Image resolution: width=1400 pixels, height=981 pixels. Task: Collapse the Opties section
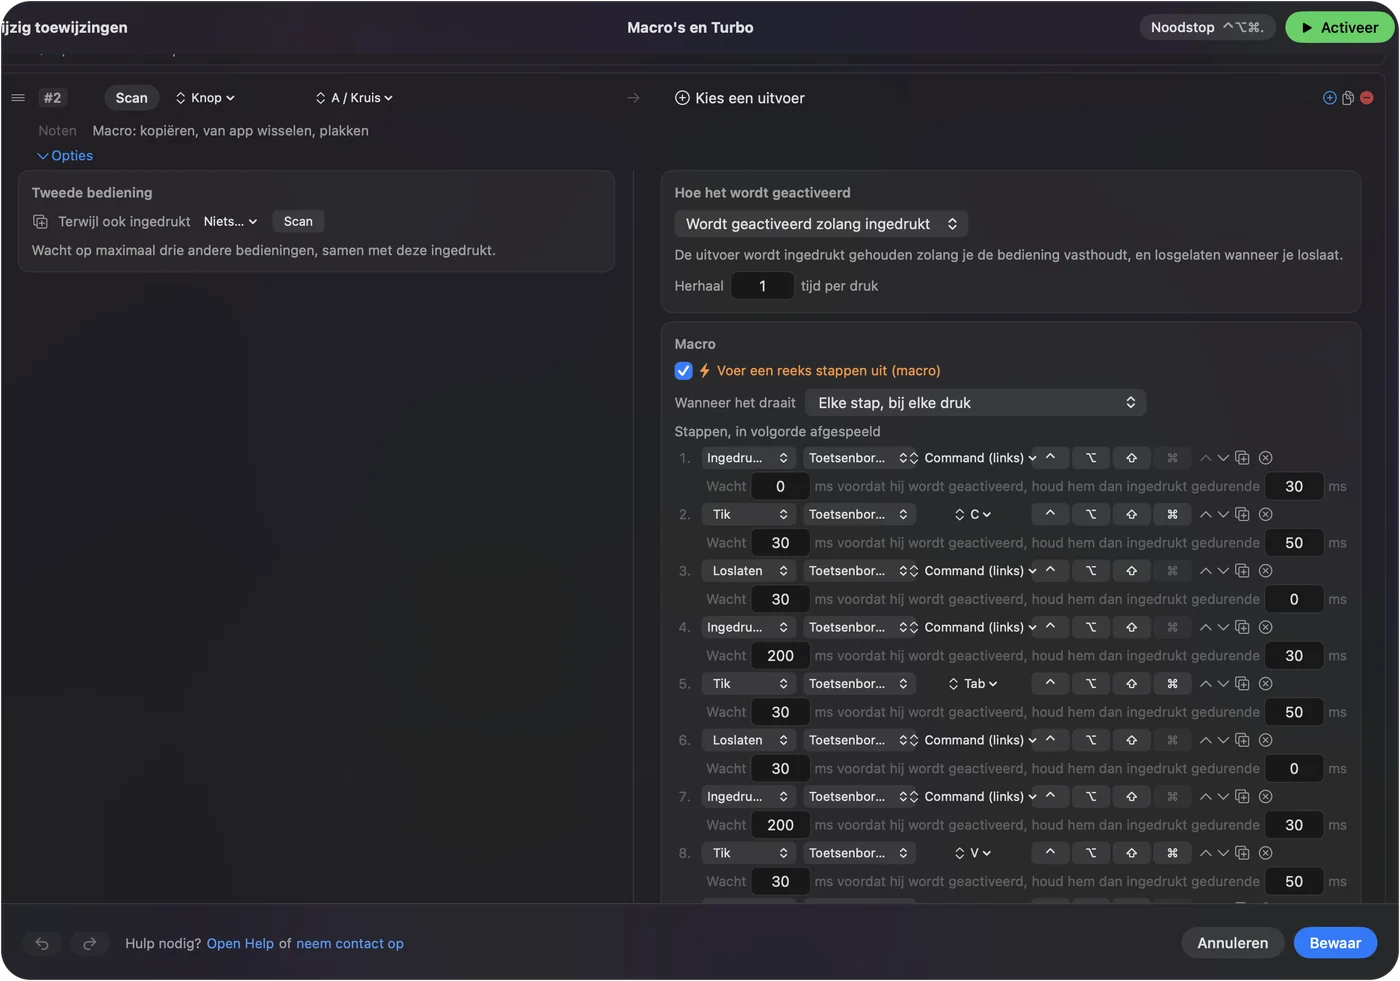pos(65,156)
